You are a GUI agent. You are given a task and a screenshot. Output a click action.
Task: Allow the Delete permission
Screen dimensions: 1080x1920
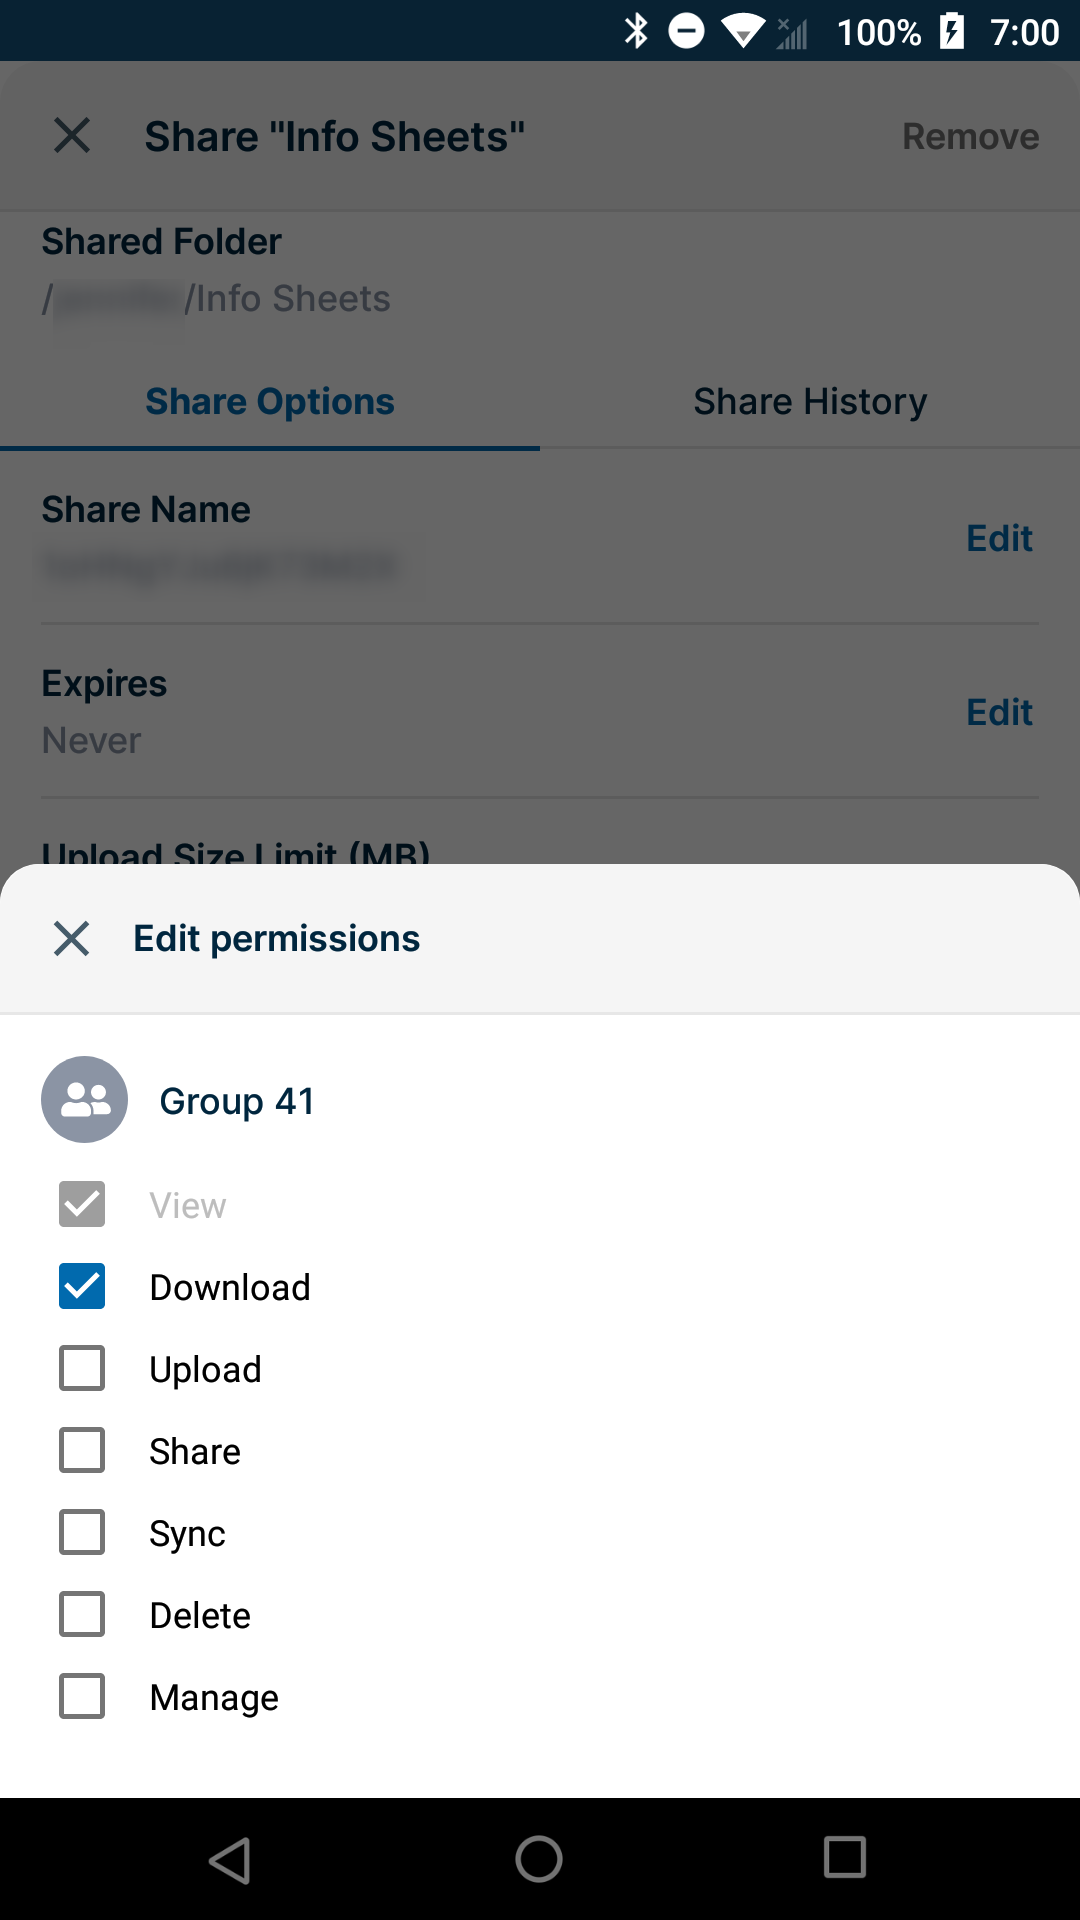tap(82, 1614)
